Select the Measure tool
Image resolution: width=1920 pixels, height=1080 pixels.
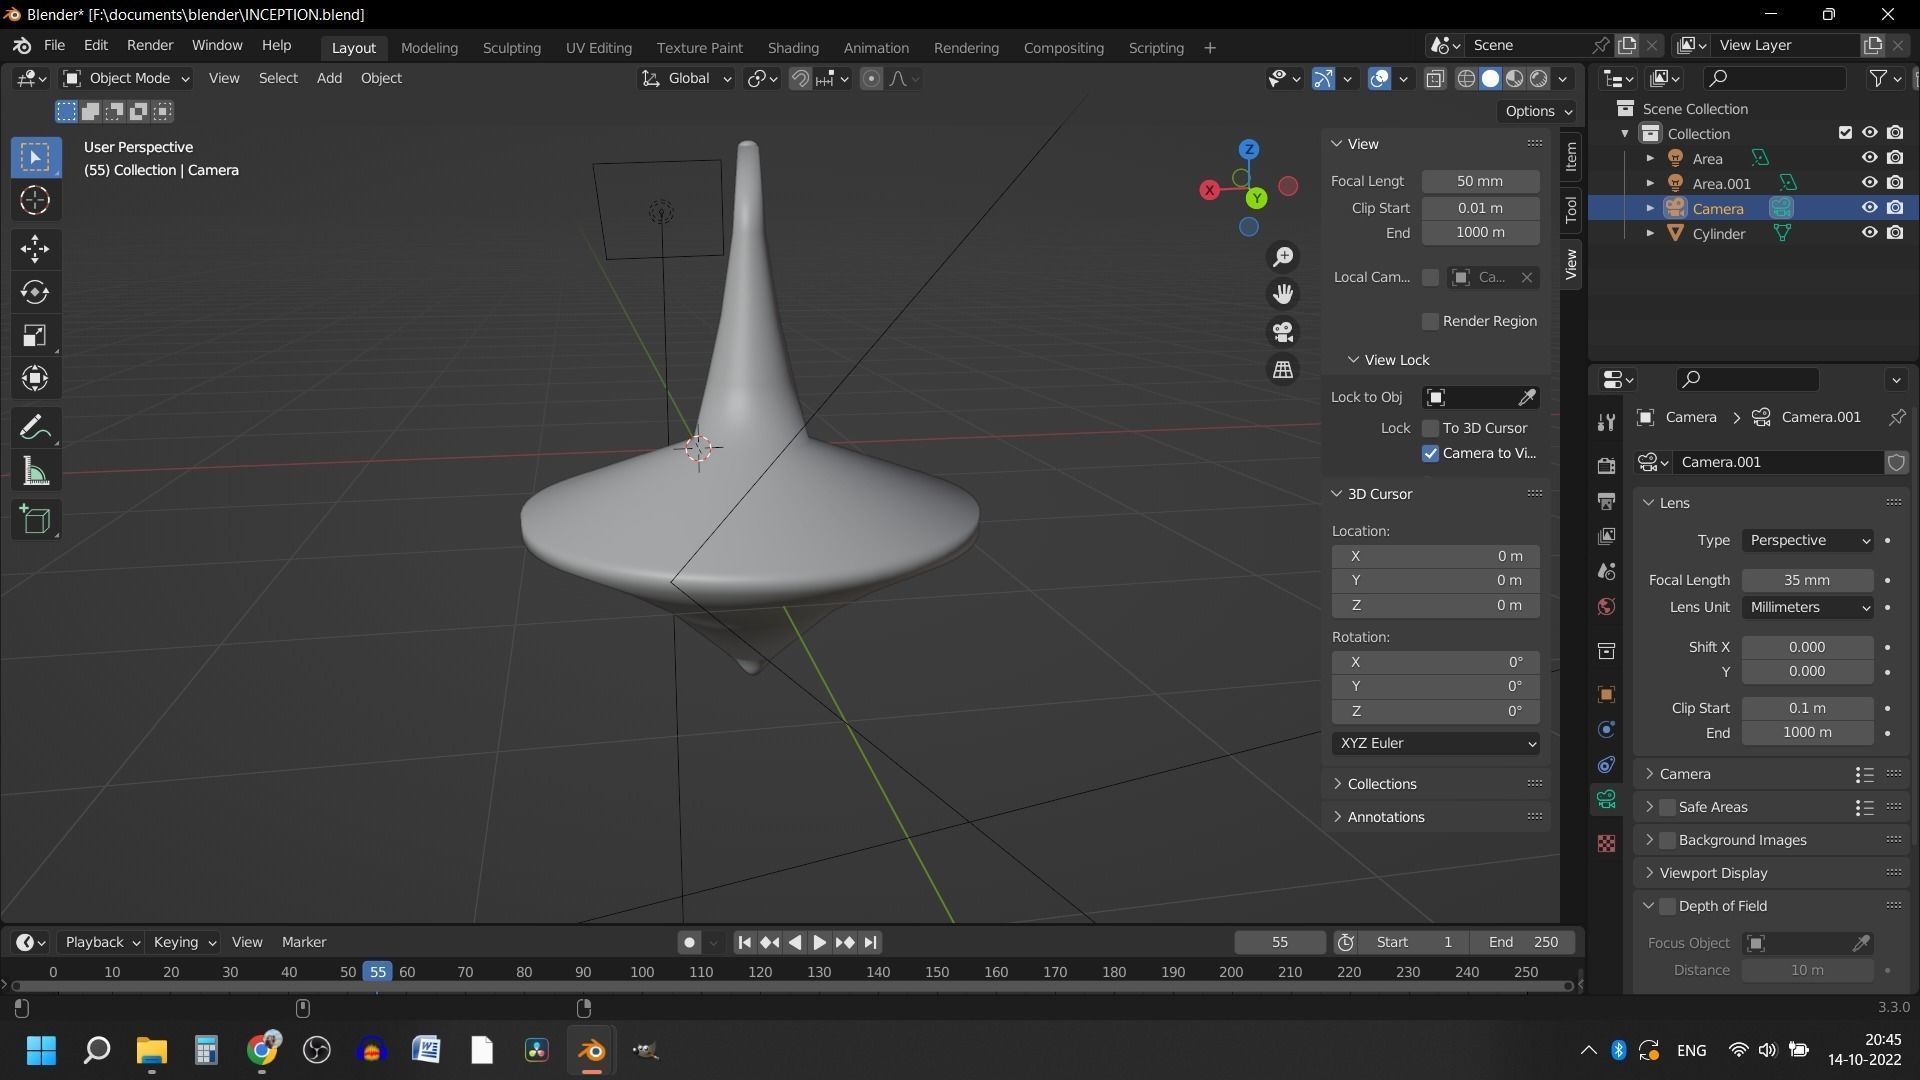[x=35, y=471]
